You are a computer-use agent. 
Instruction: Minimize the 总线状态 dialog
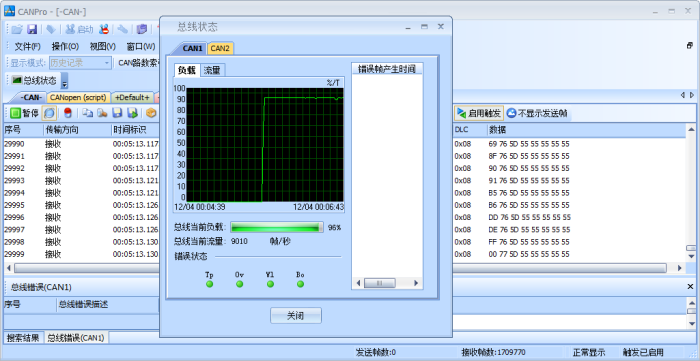[x=408, y=27]
